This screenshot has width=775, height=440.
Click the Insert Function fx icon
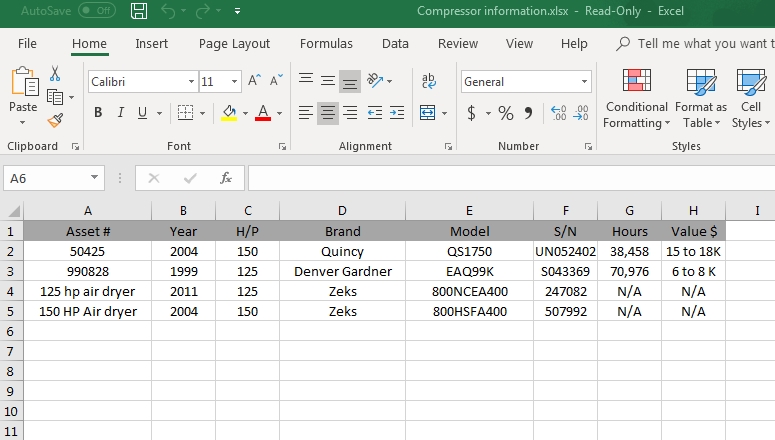point(226,178)
